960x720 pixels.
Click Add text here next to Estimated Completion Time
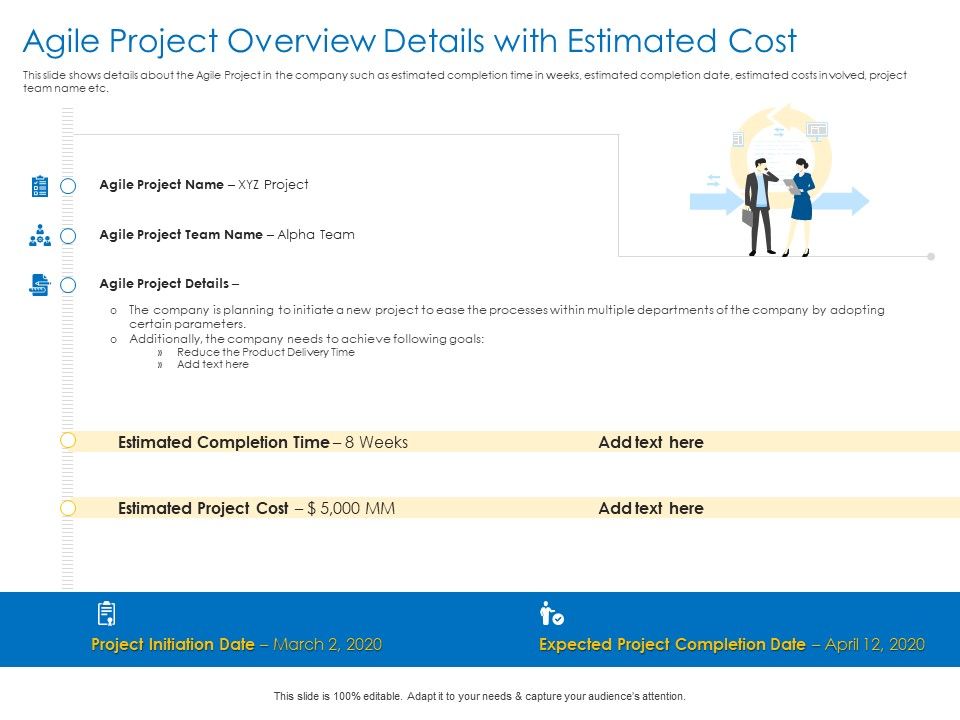point(652,441)
